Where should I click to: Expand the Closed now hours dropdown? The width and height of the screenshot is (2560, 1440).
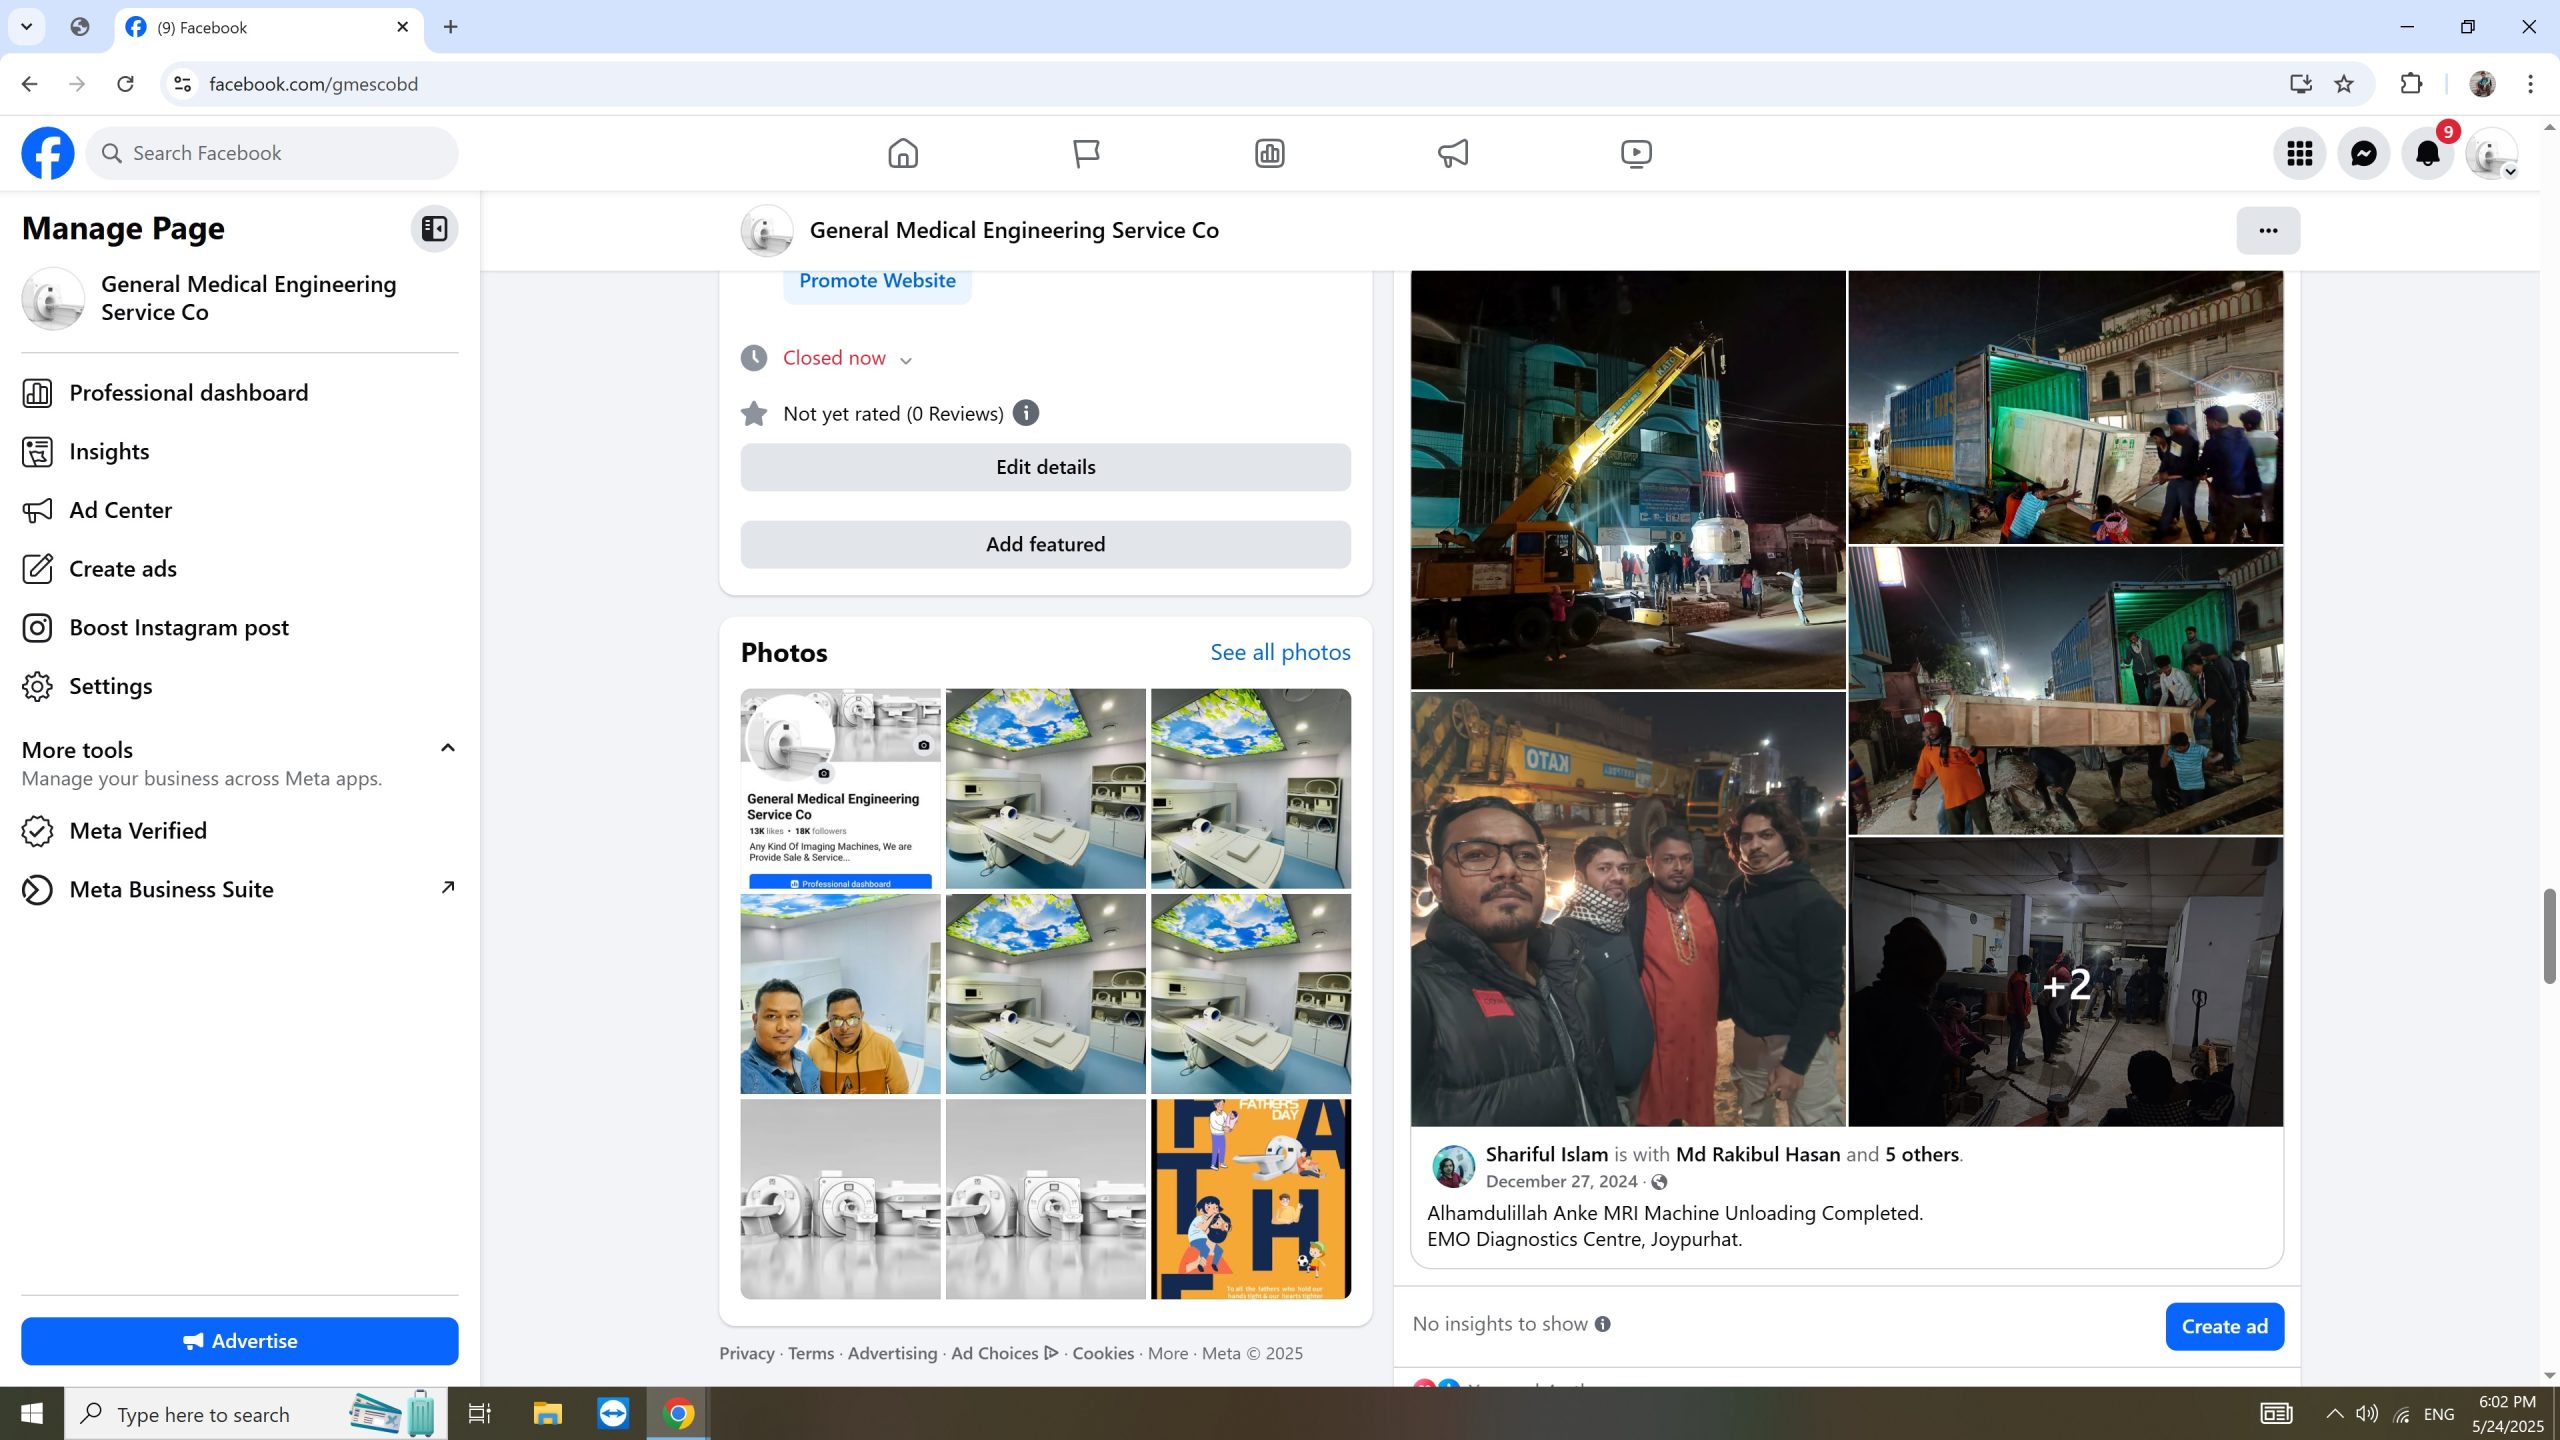pos(905,360)
